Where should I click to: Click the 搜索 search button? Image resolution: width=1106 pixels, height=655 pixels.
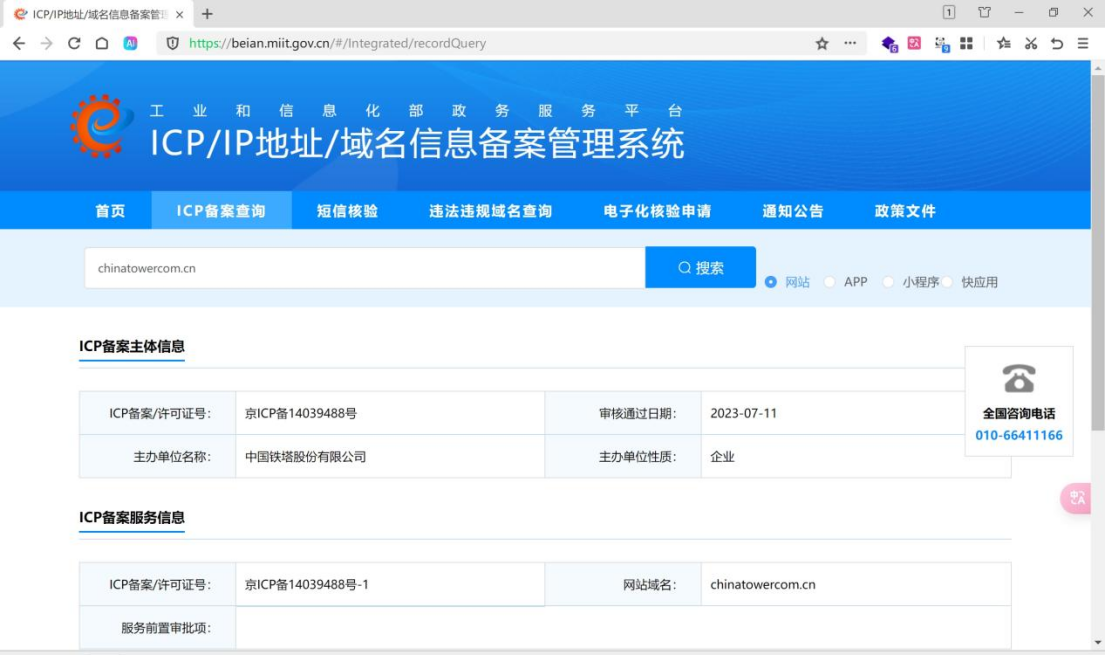coord(700,267)
